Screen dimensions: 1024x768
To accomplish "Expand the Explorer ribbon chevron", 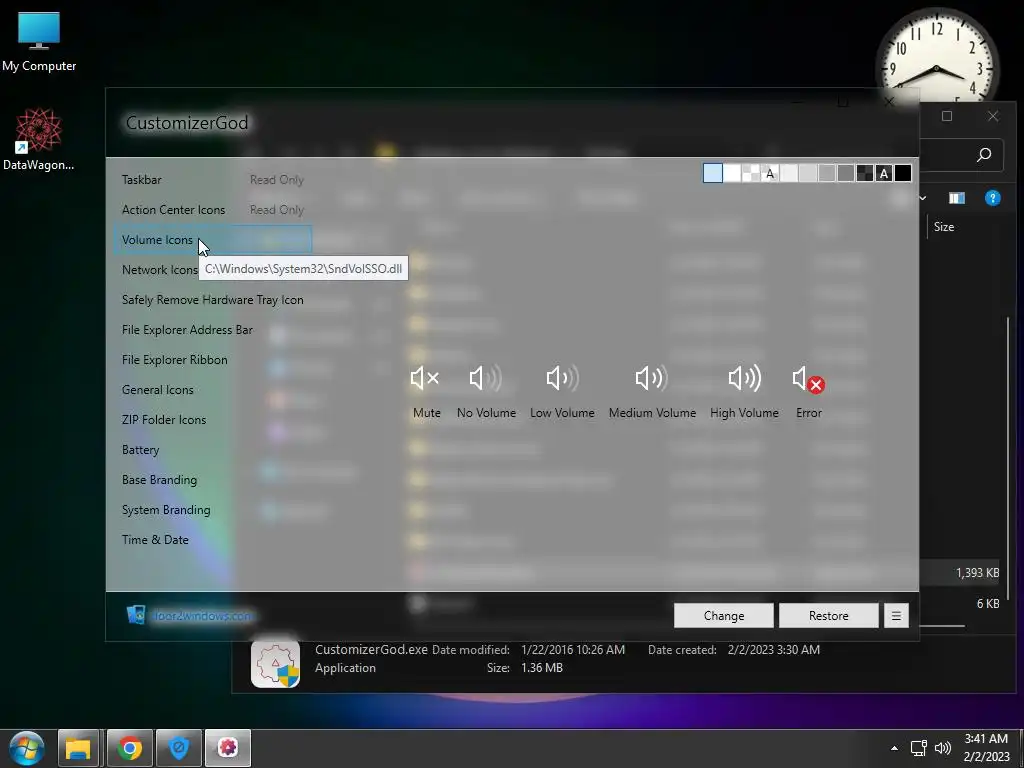I will (x=922, y=198).
